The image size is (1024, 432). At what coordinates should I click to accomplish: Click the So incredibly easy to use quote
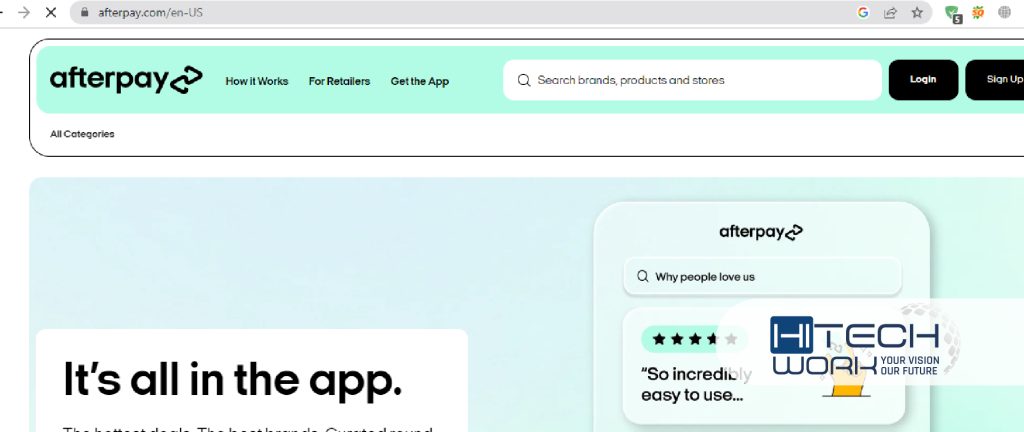(696, 384)
